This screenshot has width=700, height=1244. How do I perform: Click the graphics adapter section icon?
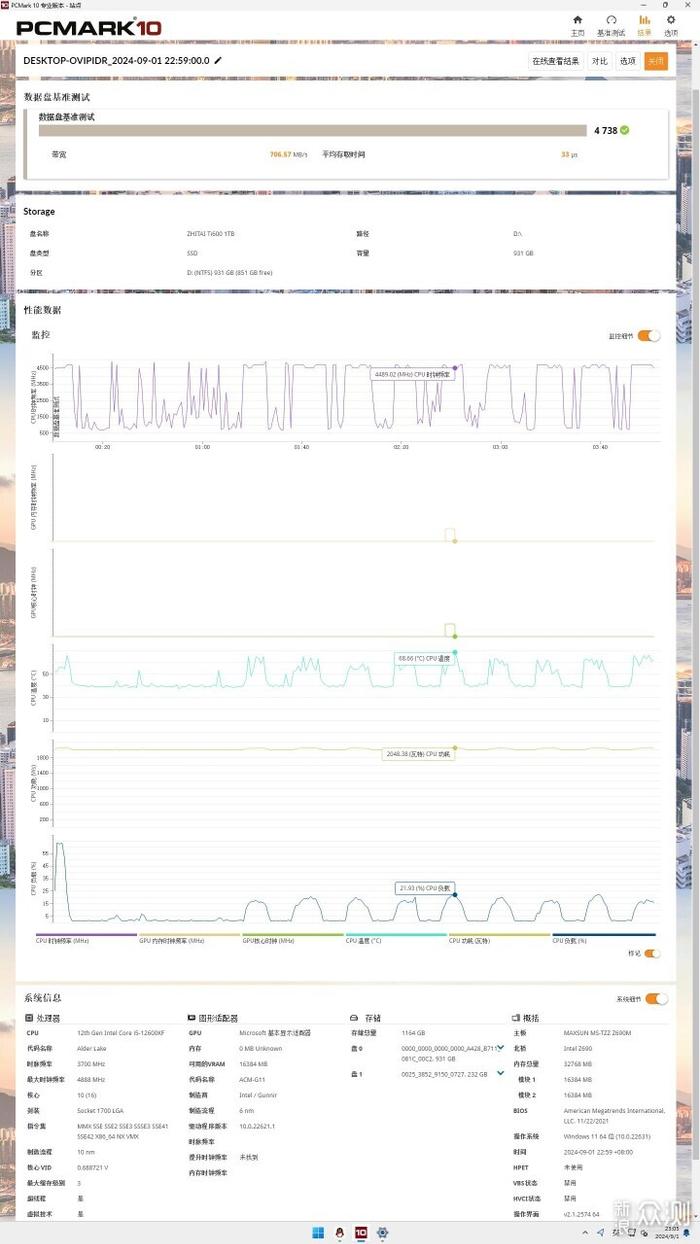191,1017
